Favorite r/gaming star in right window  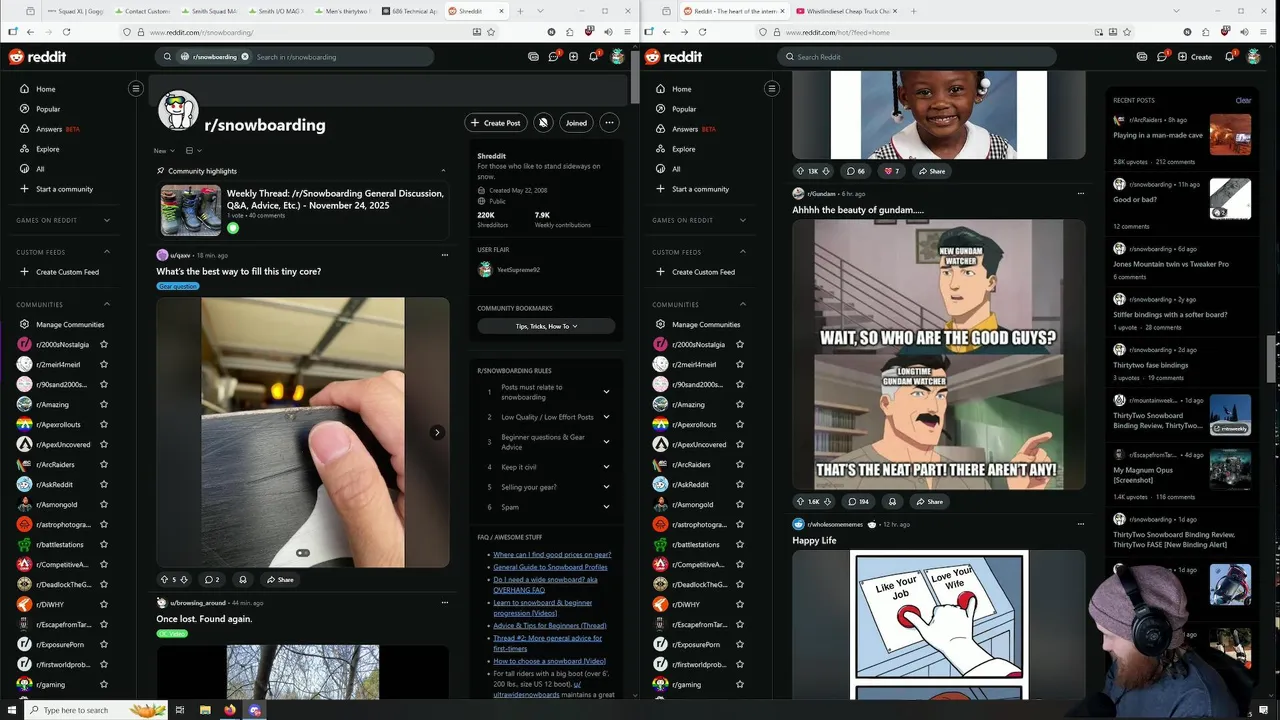click(740, 684)
